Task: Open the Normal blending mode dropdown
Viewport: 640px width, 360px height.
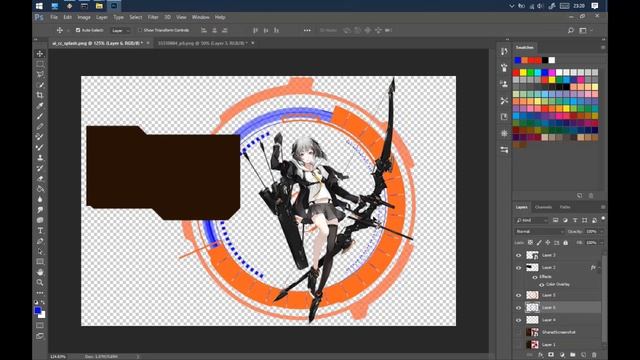Action: (x=539, y=231)
